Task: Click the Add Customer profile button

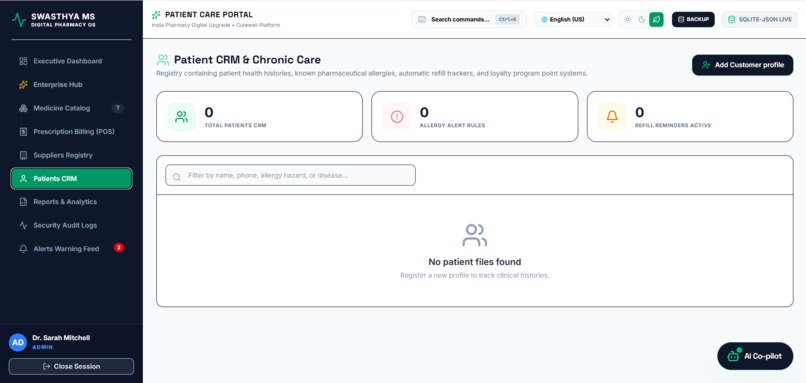Action: point(742,65)
